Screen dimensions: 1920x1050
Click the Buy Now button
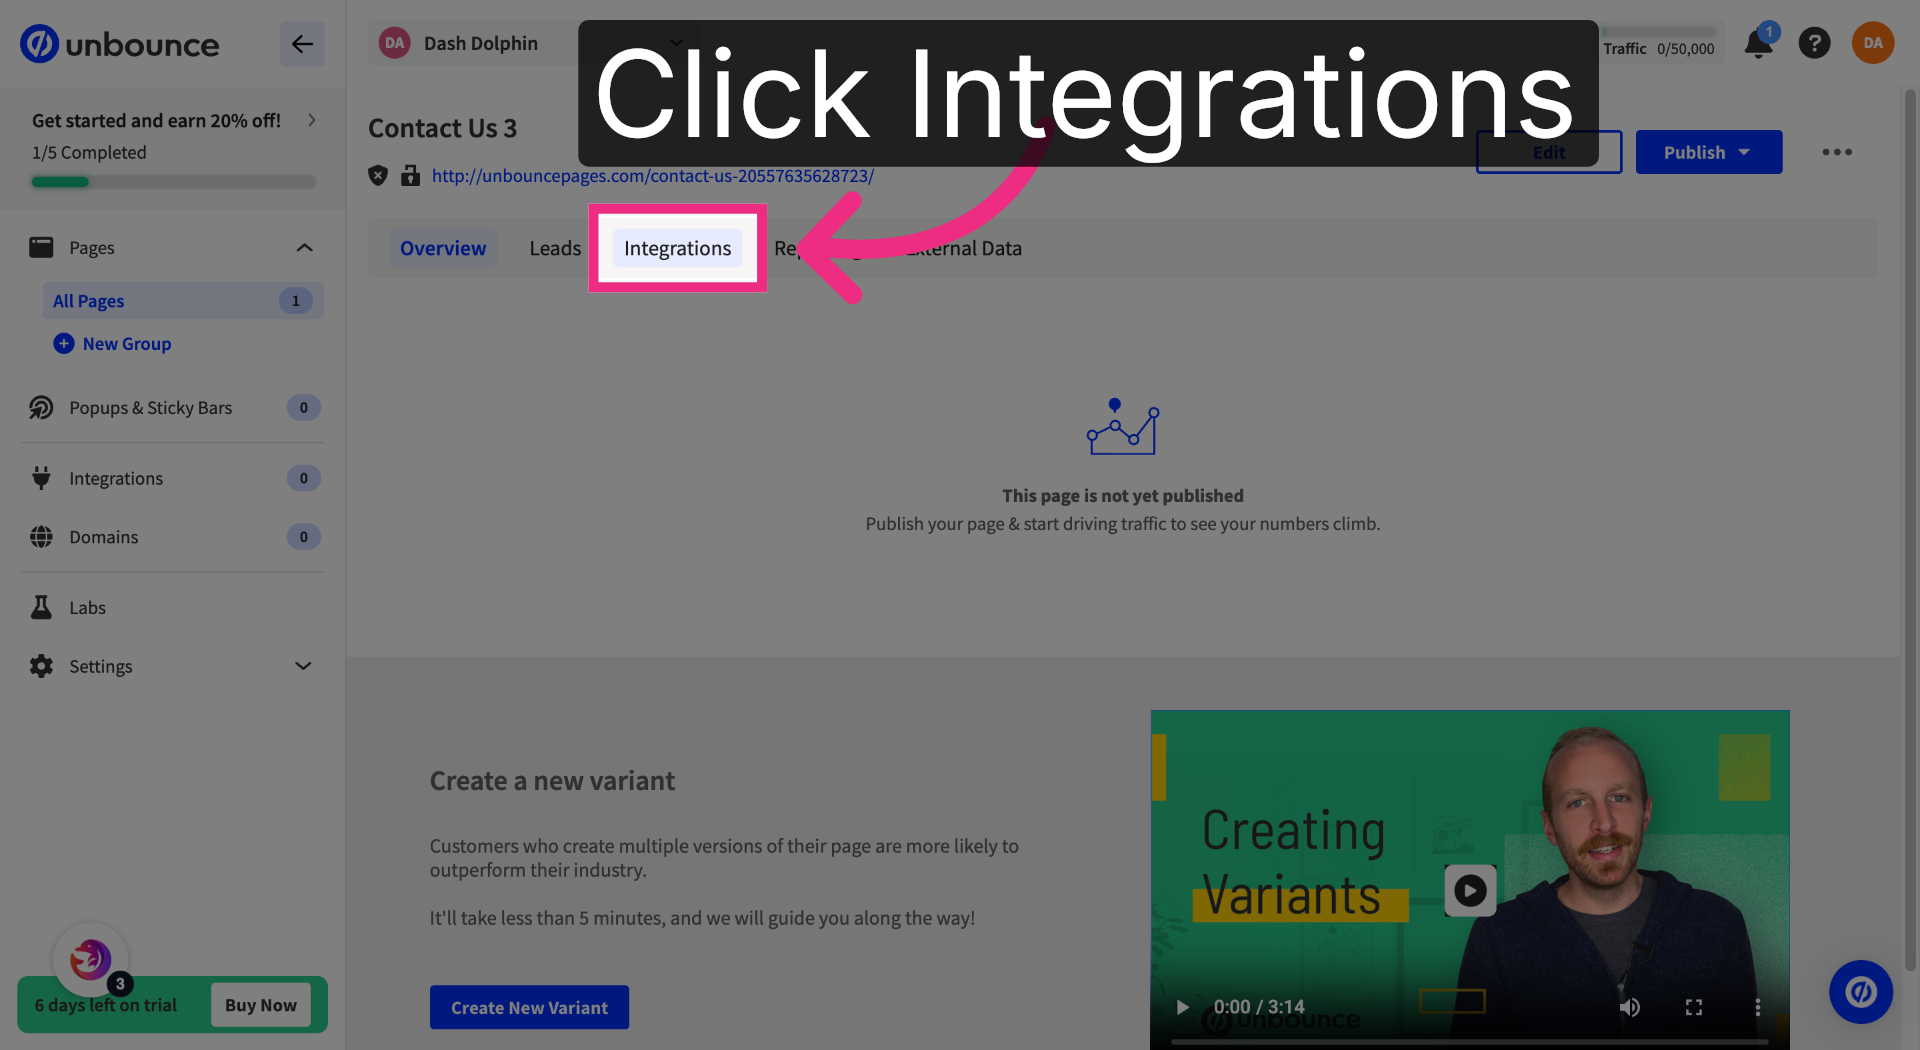261,1005
